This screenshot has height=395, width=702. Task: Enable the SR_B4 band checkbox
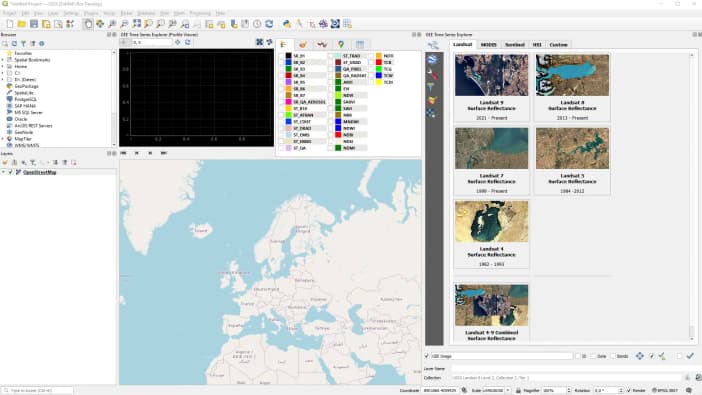tap(281, 76)
